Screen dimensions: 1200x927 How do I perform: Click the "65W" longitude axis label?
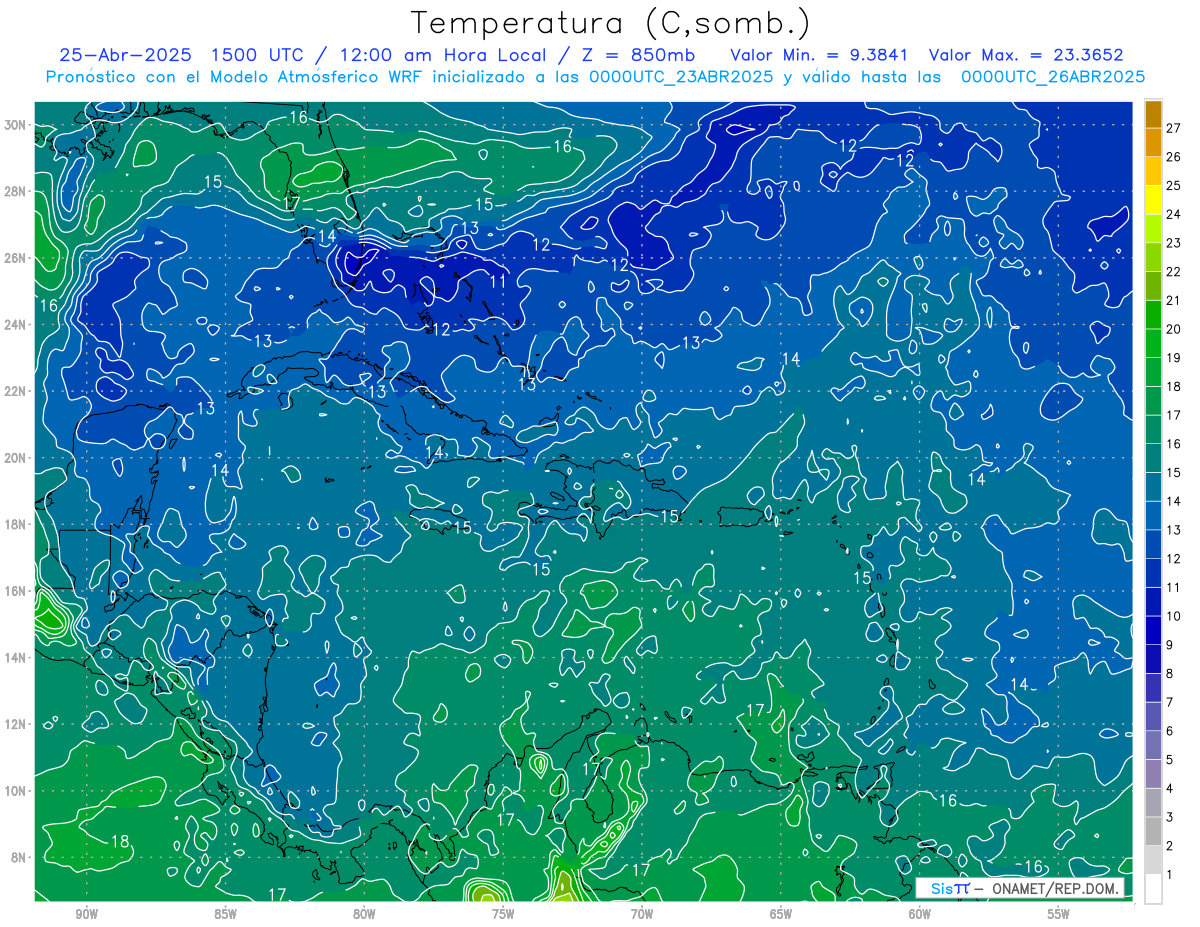point(781,915)
